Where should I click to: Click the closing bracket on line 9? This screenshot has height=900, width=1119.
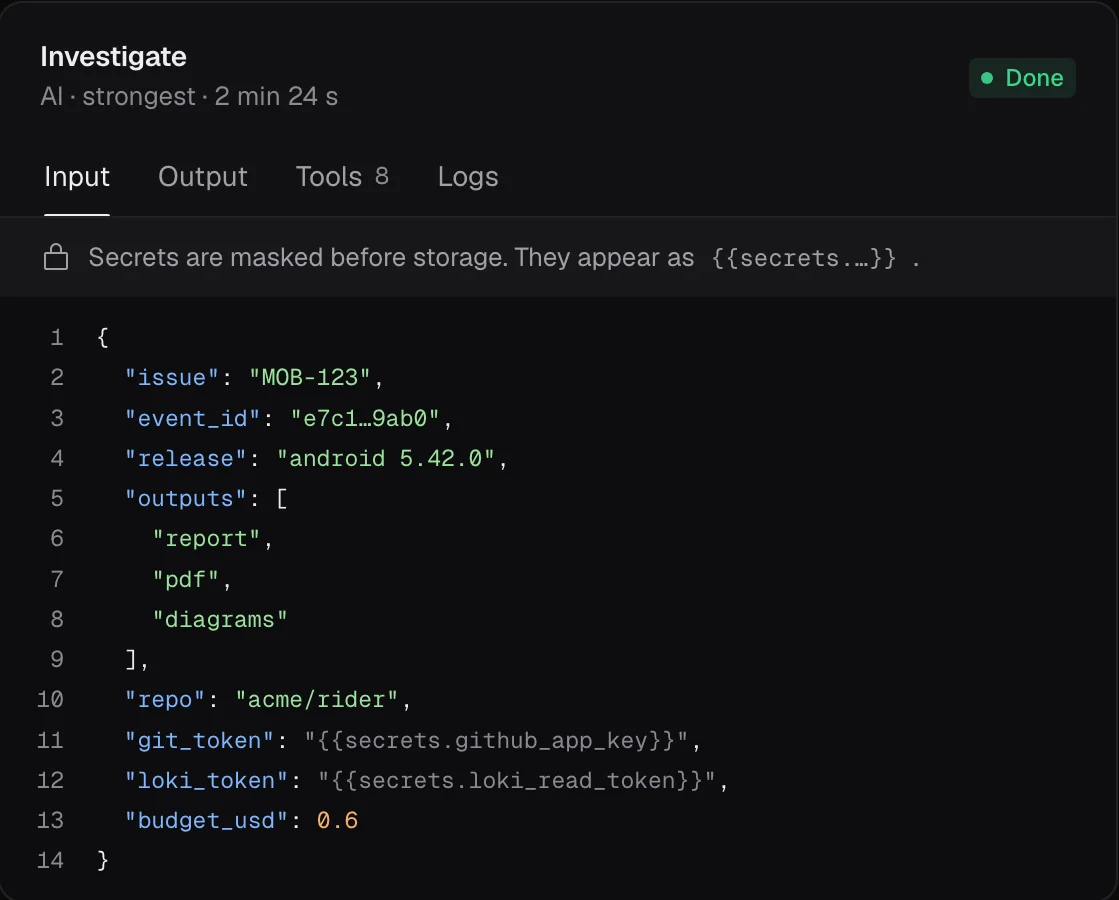click(131, 659)
